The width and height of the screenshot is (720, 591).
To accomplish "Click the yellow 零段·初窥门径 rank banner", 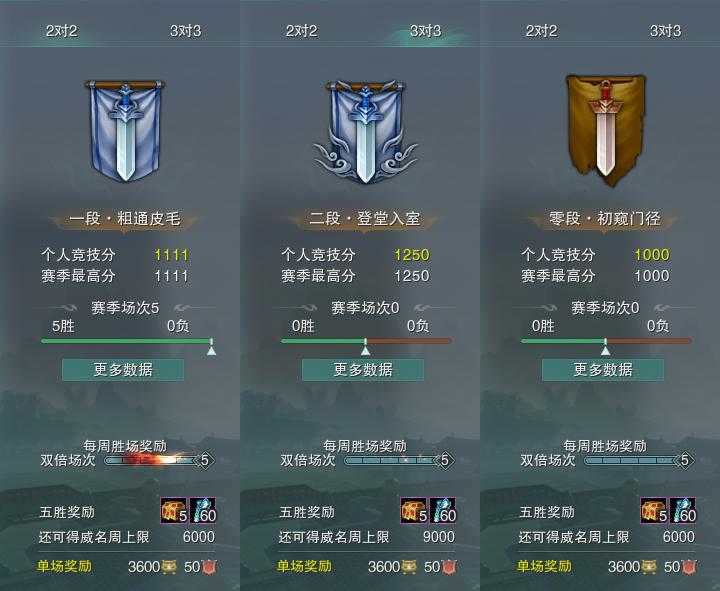I will (x=605, y=130).
